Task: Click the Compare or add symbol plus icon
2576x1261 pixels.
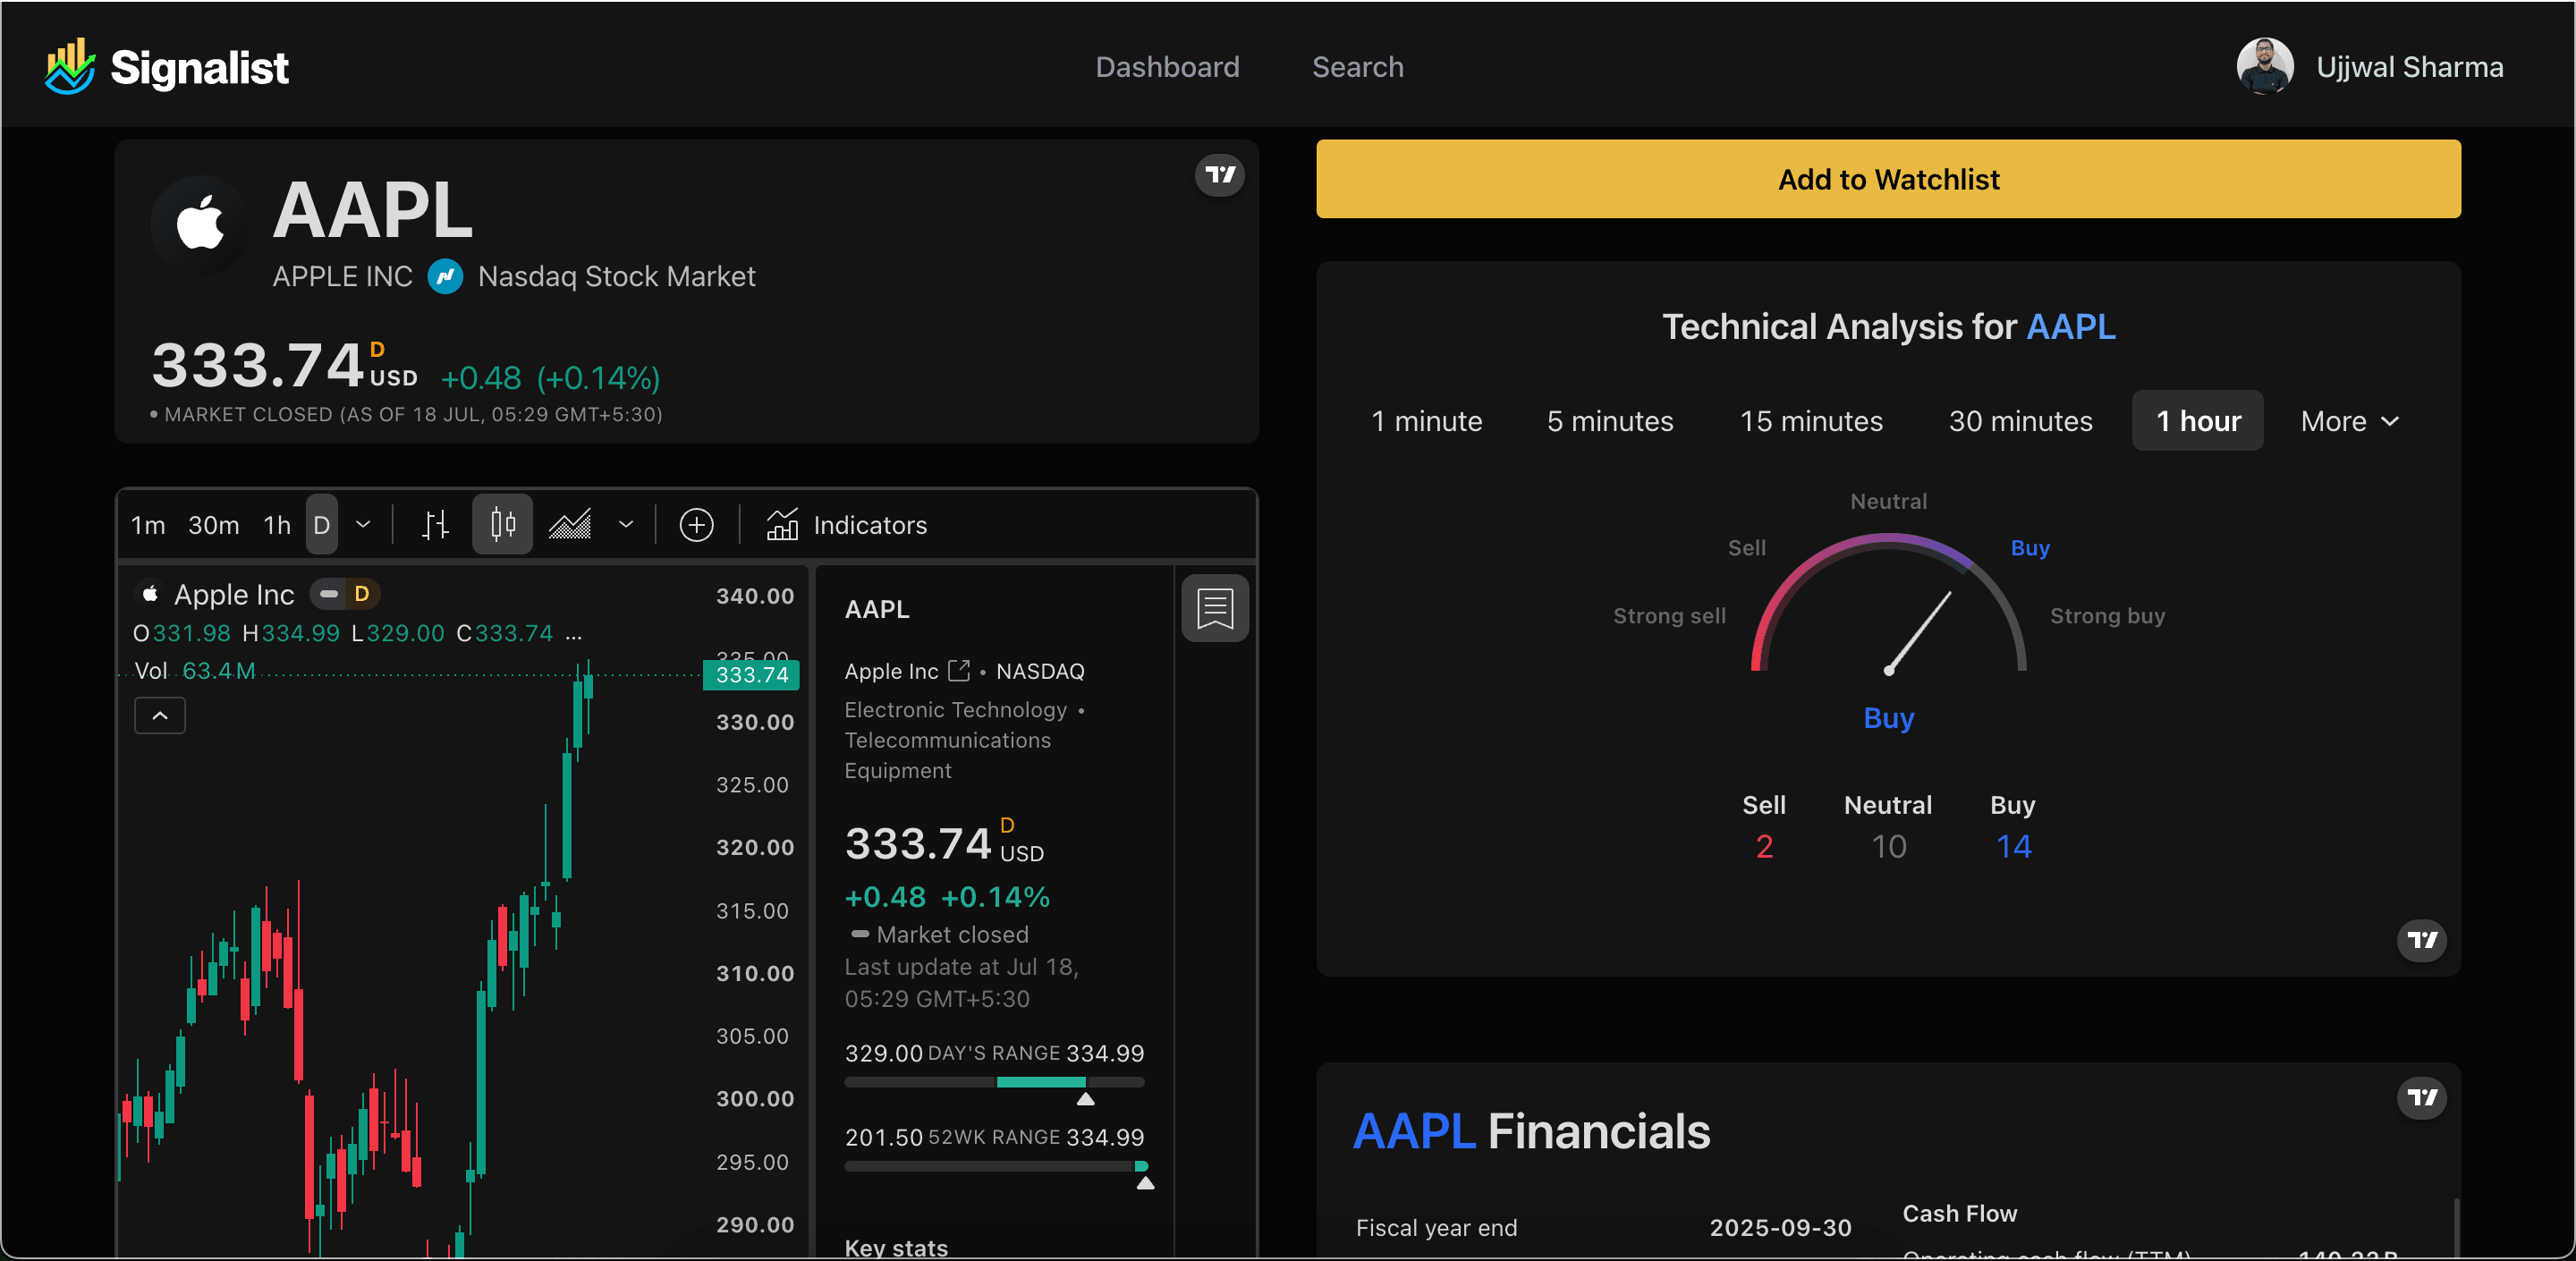Action: click(696, 525)
